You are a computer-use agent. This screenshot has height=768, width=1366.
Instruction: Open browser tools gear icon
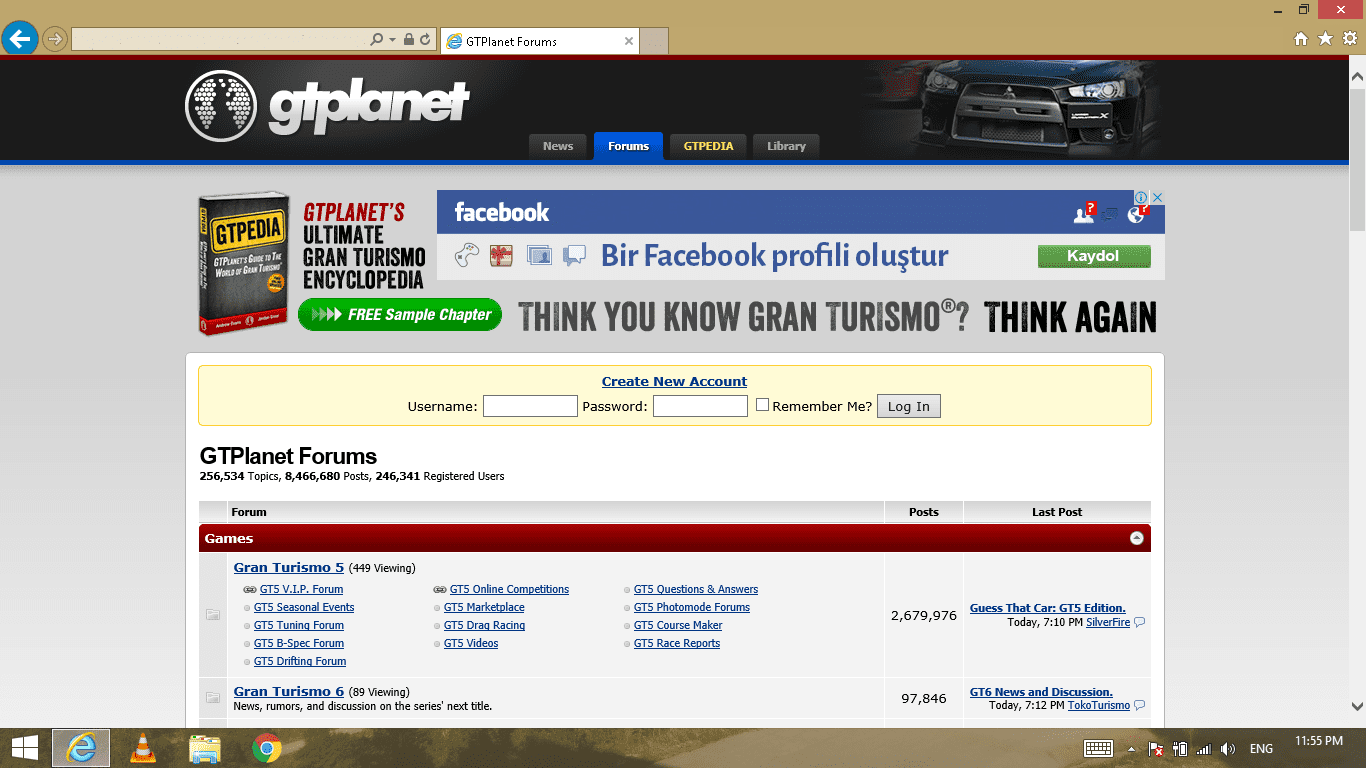point(1350,39)
